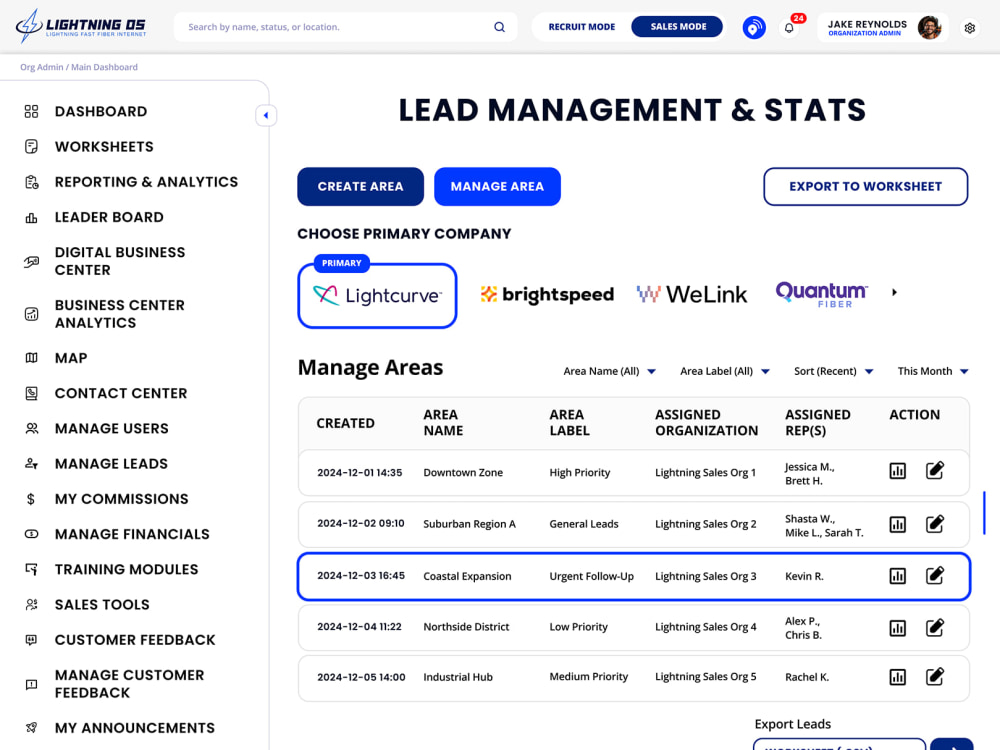Viewport: 1000px width, 750px height.
Task: Open This Month date range dropdown
Action: (x=932, y=371)
